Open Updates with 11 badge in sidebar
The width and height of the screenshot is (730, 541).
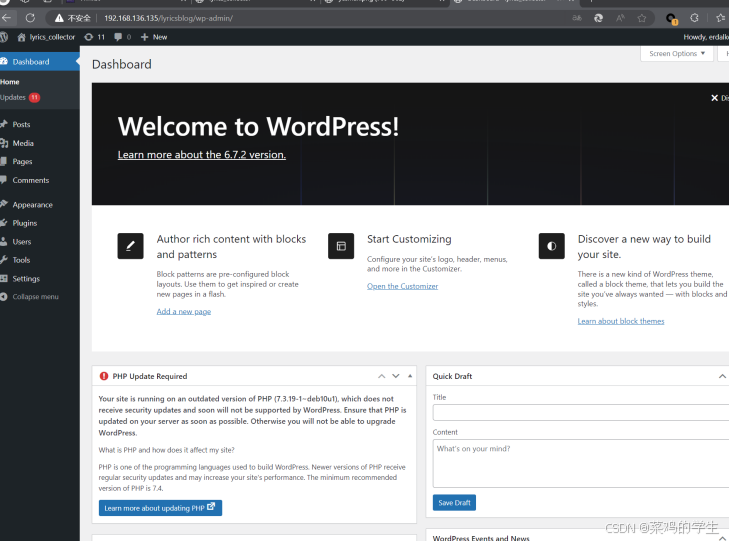coord(20,97)
